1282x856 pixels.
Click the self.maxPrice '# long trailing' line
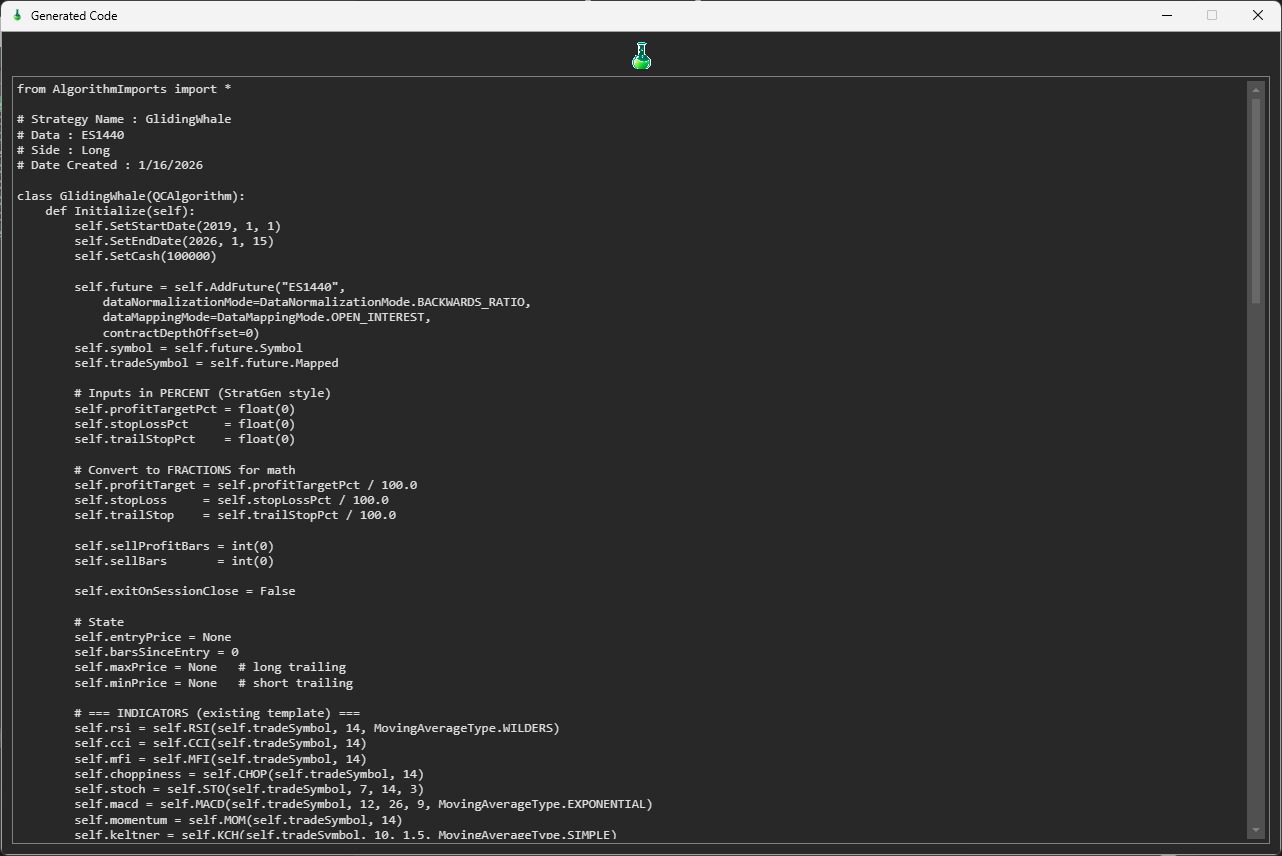pyautogui.click(x=210, y=667)
